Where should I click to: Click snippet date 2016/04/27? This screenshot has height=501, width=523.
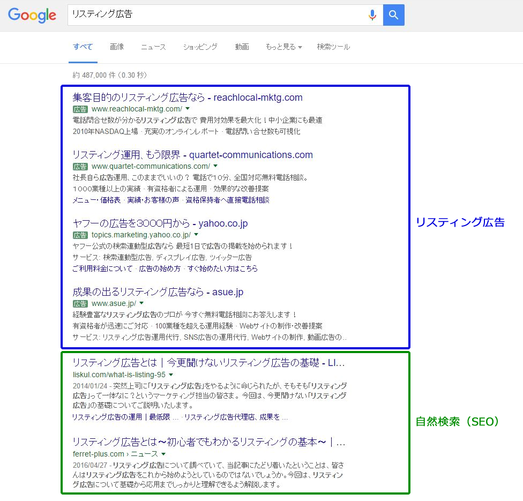click(90, 465)
